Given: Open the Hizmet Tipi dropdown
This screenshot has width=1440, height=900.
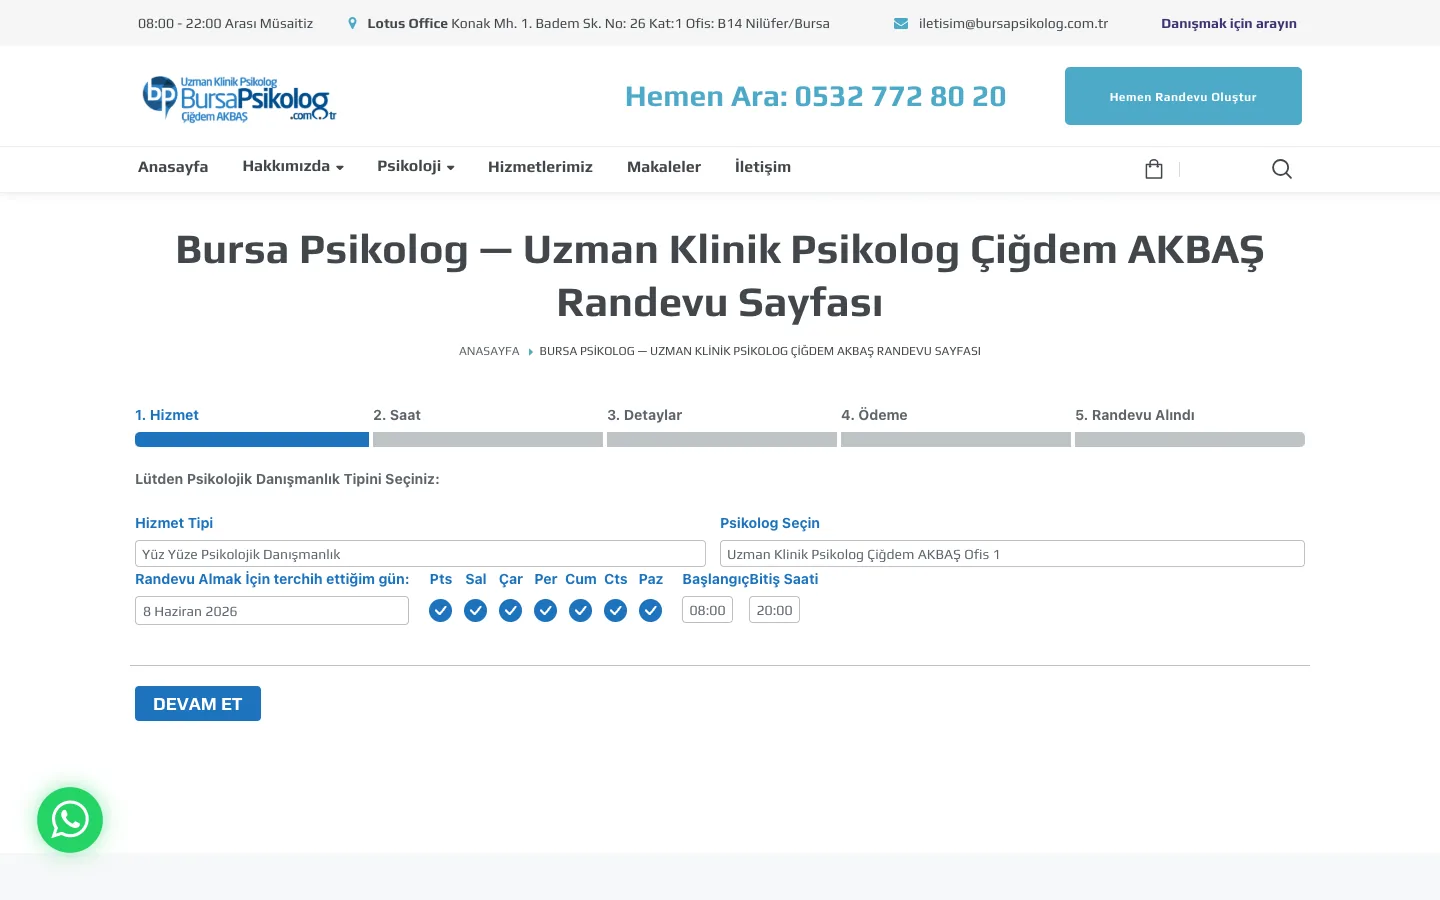Looking at the screenshot, I should (420, 554).
